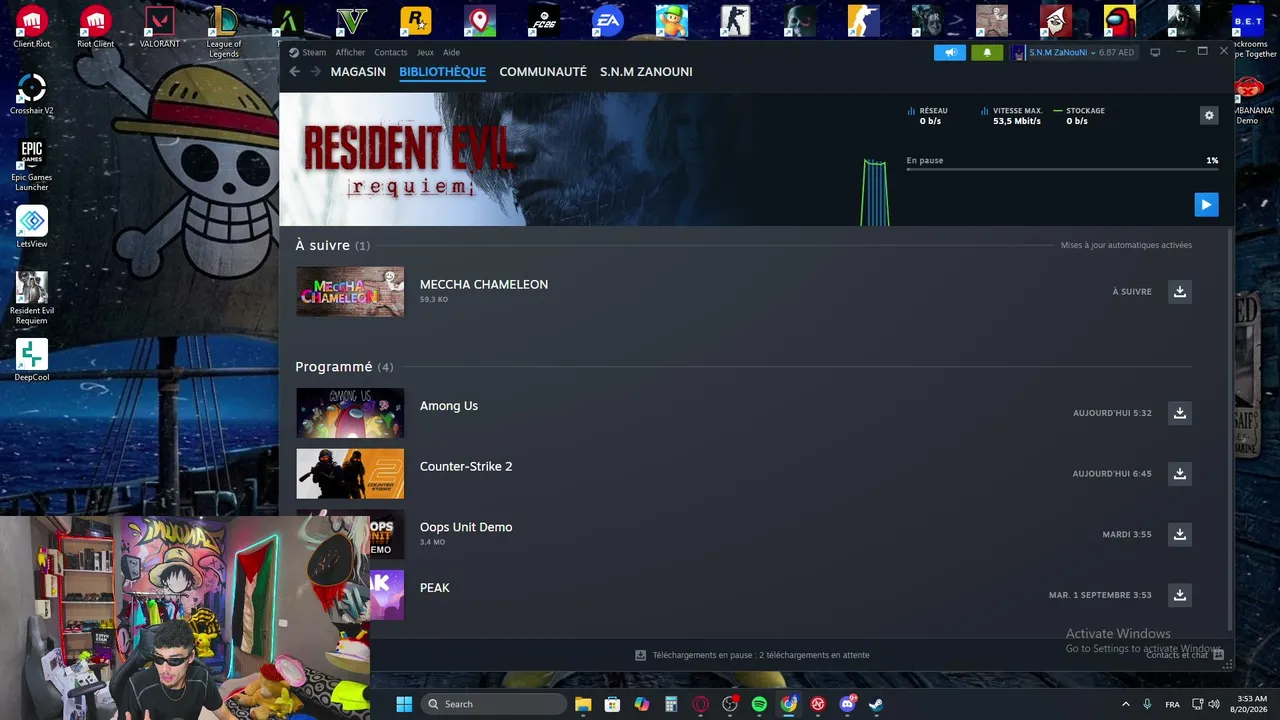Open the Contacts menu
Viewport: 1280px width, 720px height.
391,52
